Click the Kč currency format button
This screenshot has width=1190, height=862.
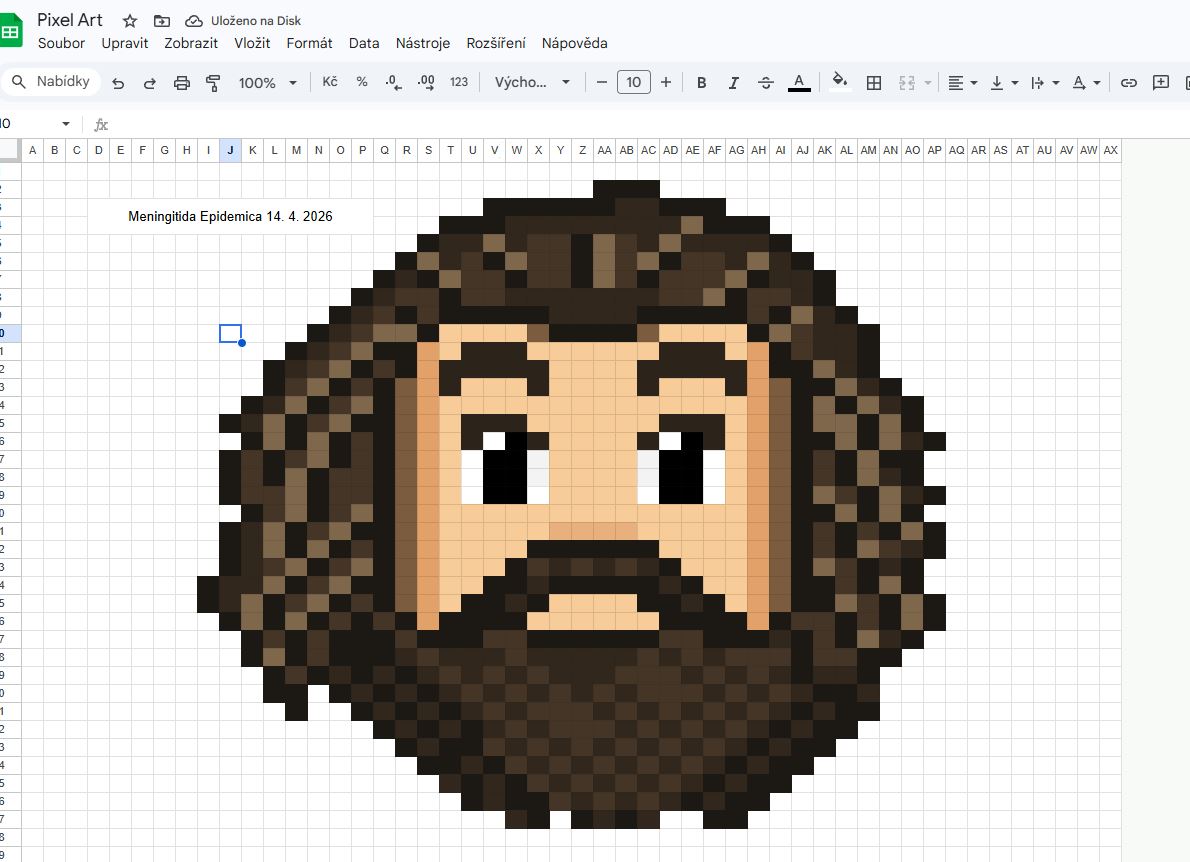coord(330,83)
